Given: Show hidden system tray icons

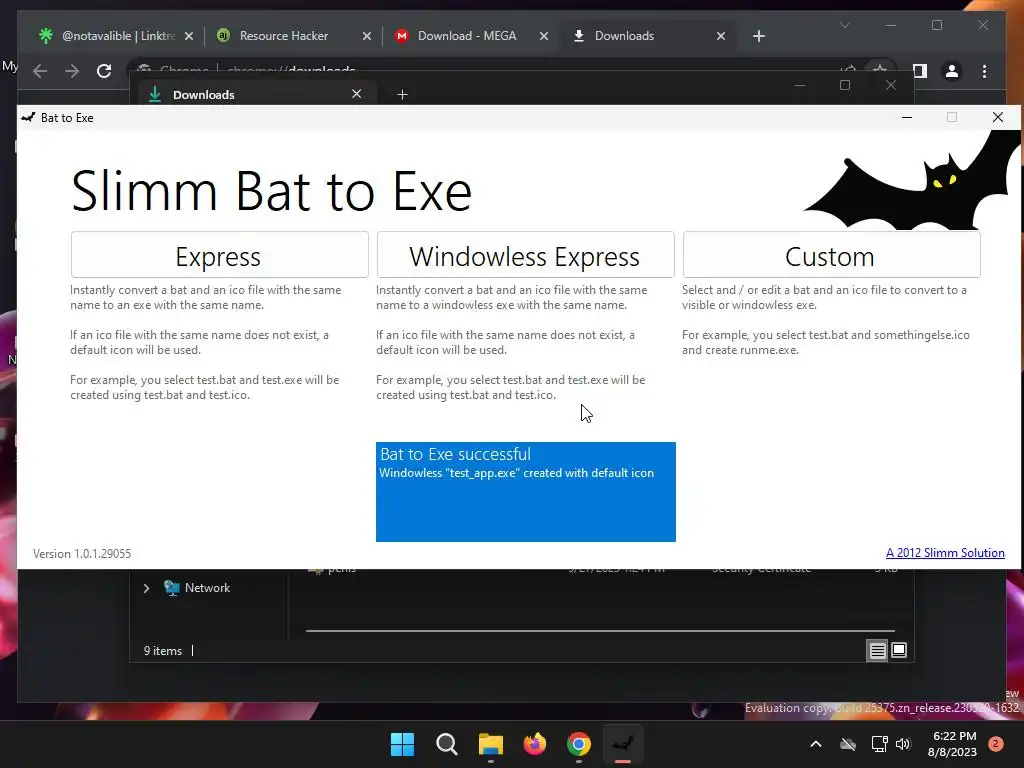Looking at the screenshot, I should click(816, 744).
